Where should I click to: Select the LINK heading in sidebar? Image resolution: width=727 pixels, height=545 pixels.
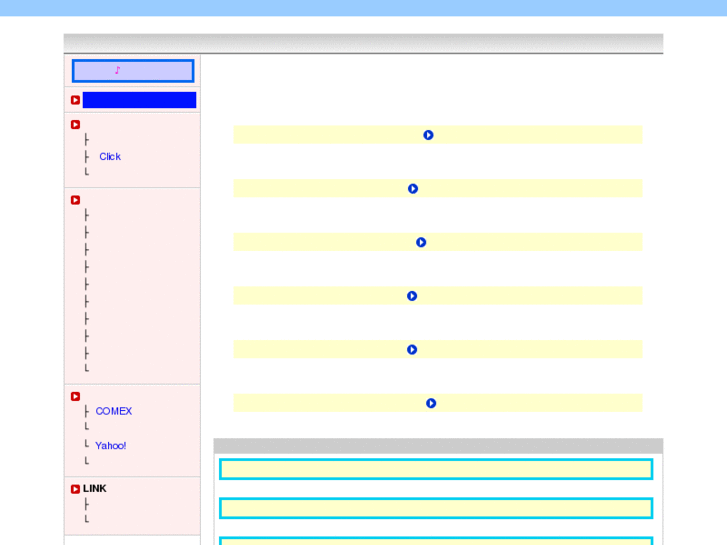pyautogui.click(x=95, y=488)
